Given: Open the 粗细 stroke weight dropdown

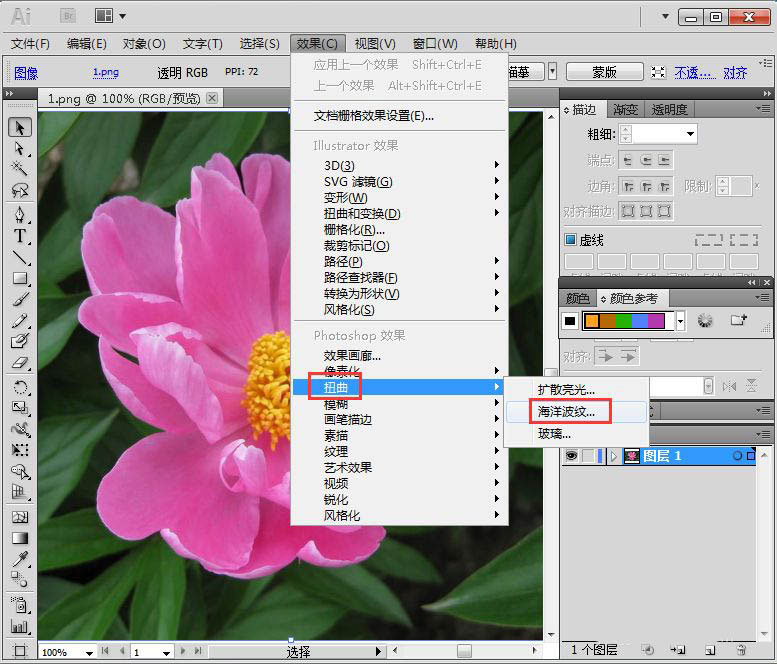Looking at the screenshot, I should click(690, 134).
